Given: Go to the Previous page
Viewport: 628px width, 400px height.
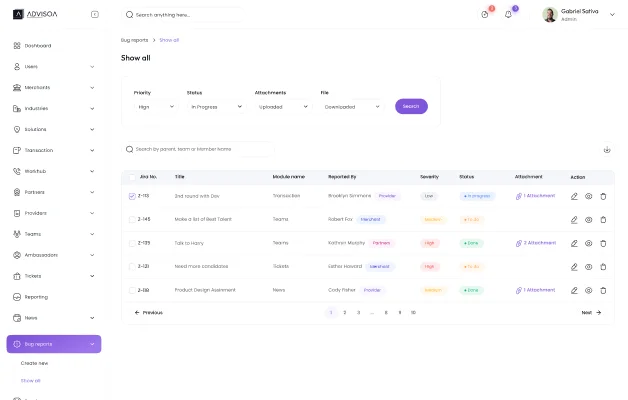Looking at the screenshot, I should (149, 312).
